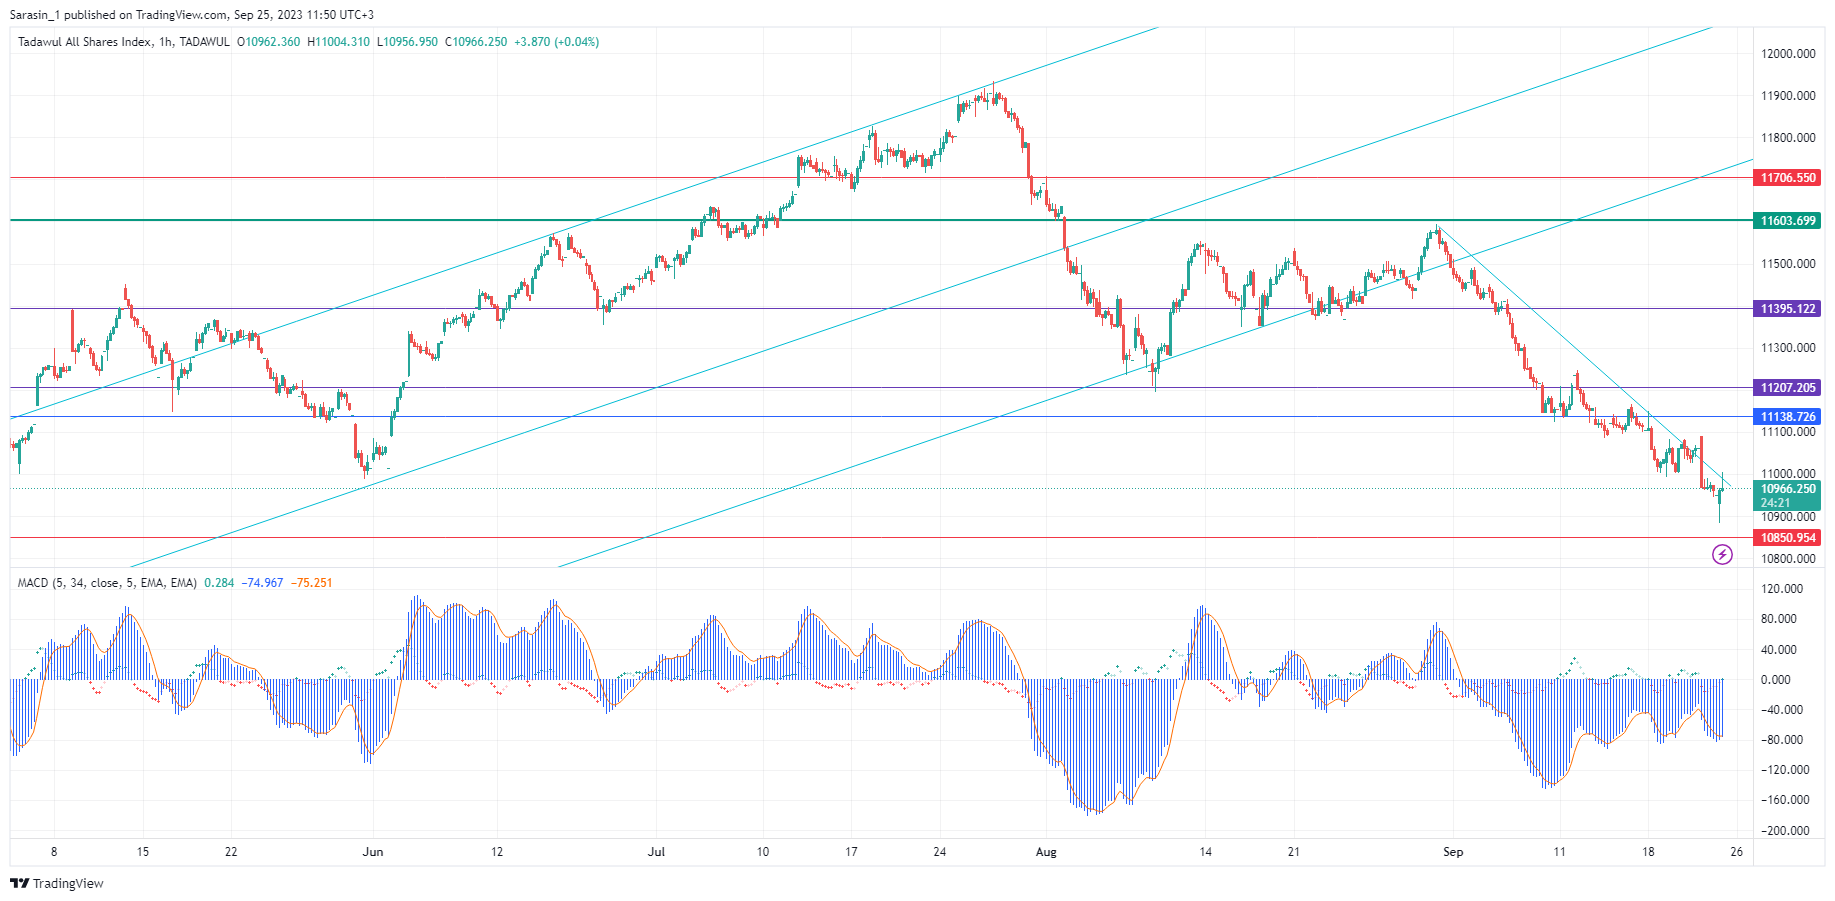Click the 11900.000 price axis tick
This screenshot has width=1835, height=901.
point(1788,96)
